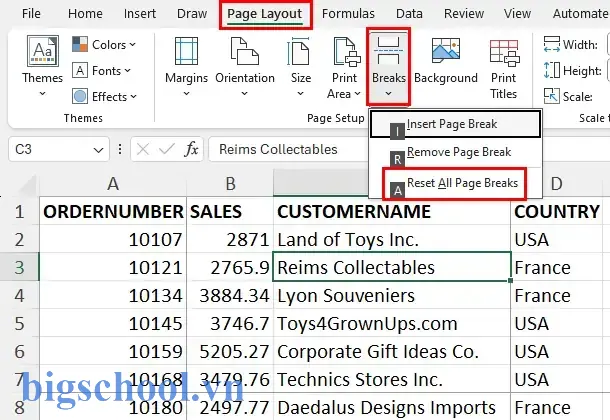Click cell containing Technics Stores Inc.
Image resolution: width=610 pixels, height=420 pixels.
tap(392, 380)
